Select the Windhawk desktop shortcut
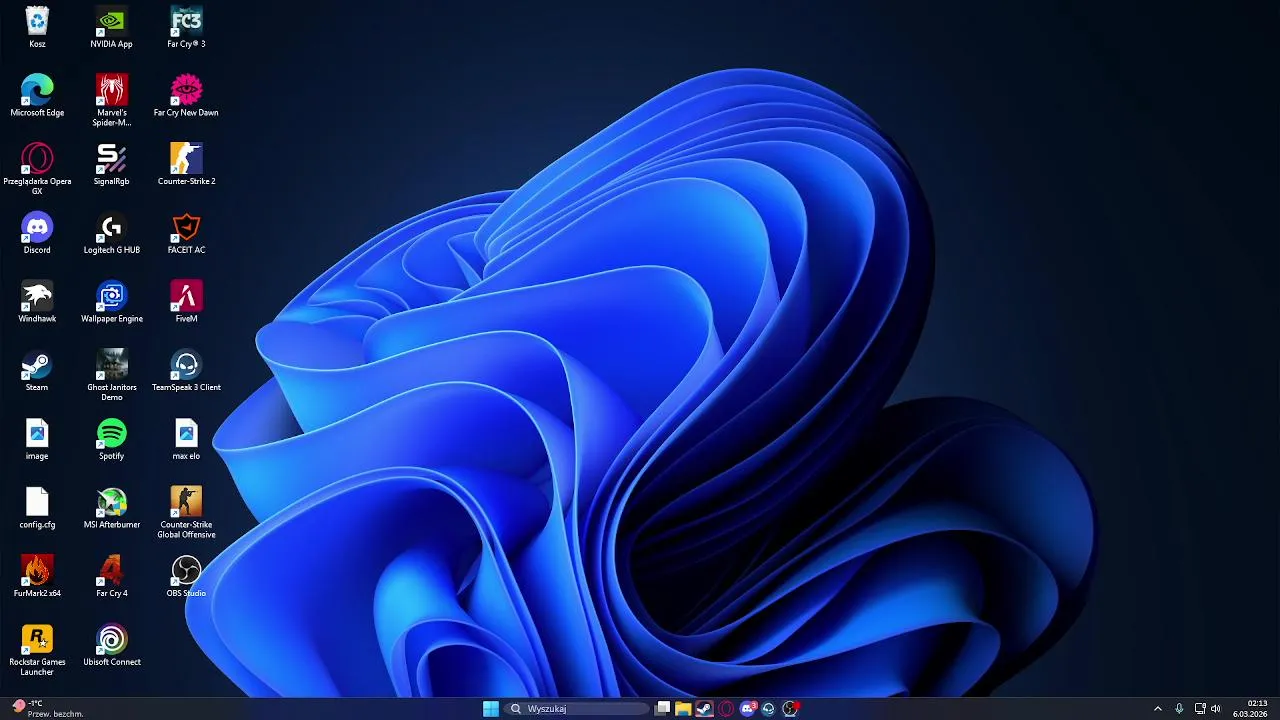 pos(37,302)
